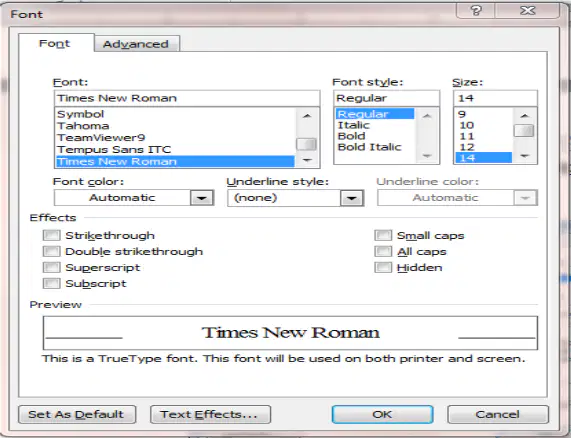This screenshot has width=571, height=438.
Task: Open the Text Effects dialog
Action: (x=210, y=415)
